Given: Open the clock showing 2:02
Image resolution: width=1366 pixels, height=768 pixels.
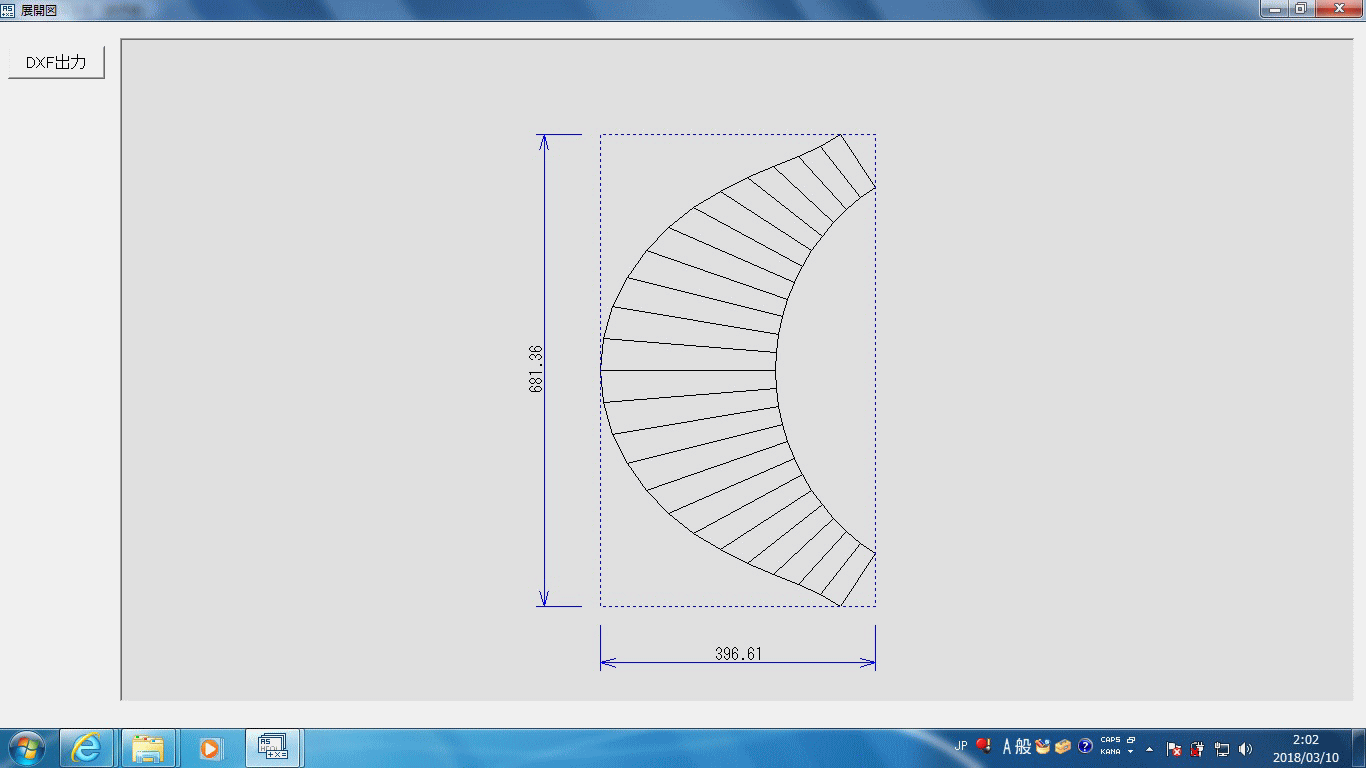Looking at the screenshot, I should tap(1305, 748).
